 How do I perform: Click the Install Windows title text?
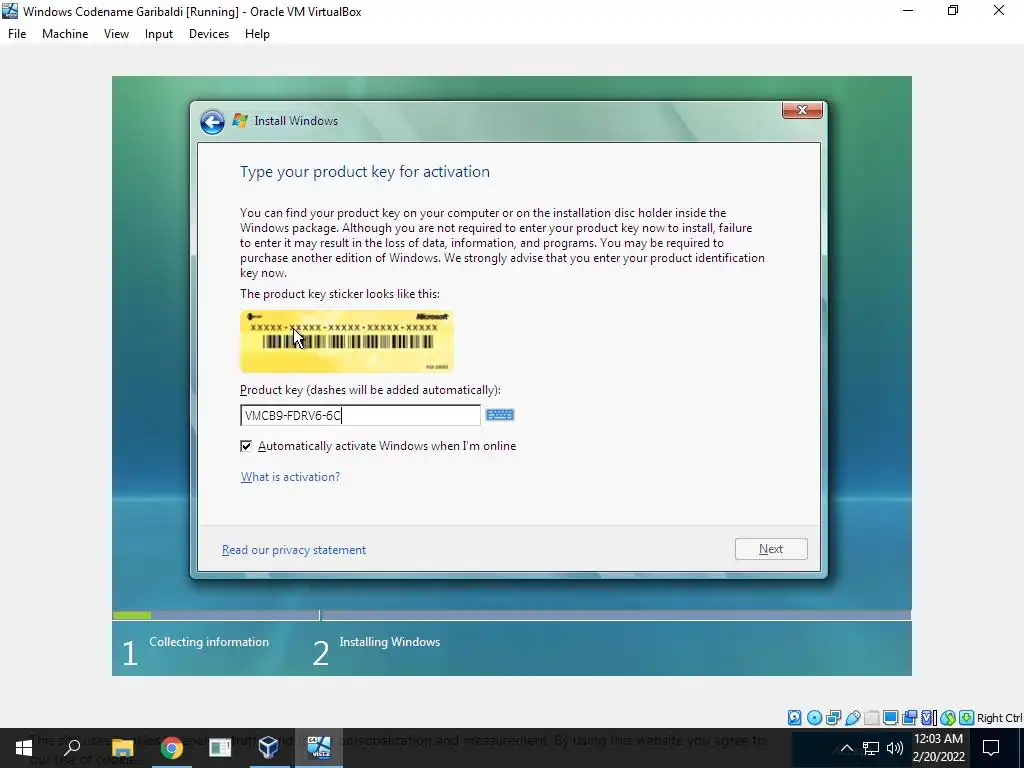[x=296, y=121]
